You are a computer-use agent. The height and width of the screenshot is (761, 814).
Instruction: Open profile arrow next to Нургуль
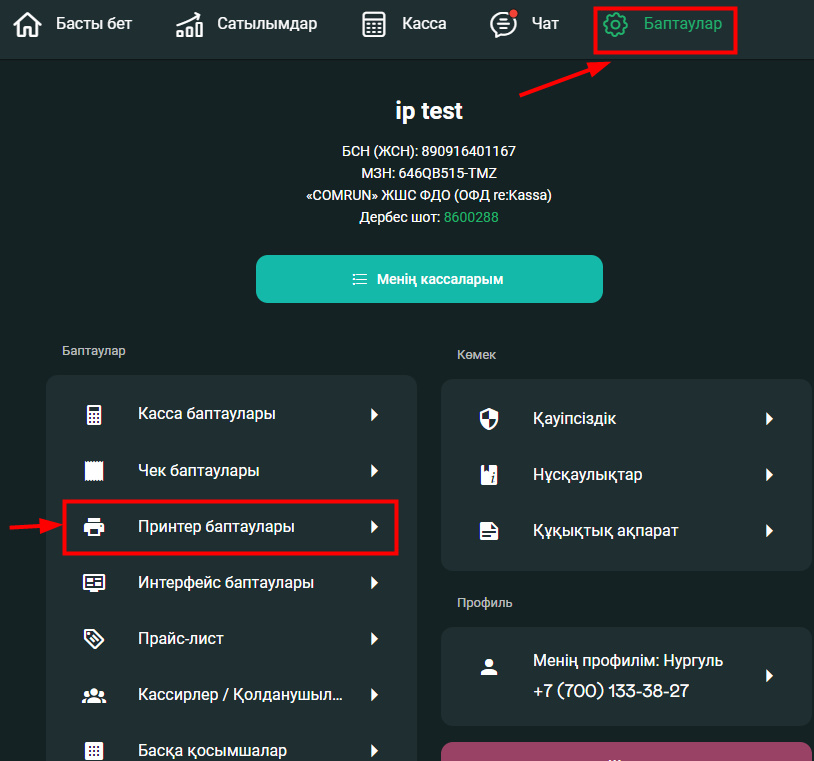pyautogui.click(x=769, y=675)
